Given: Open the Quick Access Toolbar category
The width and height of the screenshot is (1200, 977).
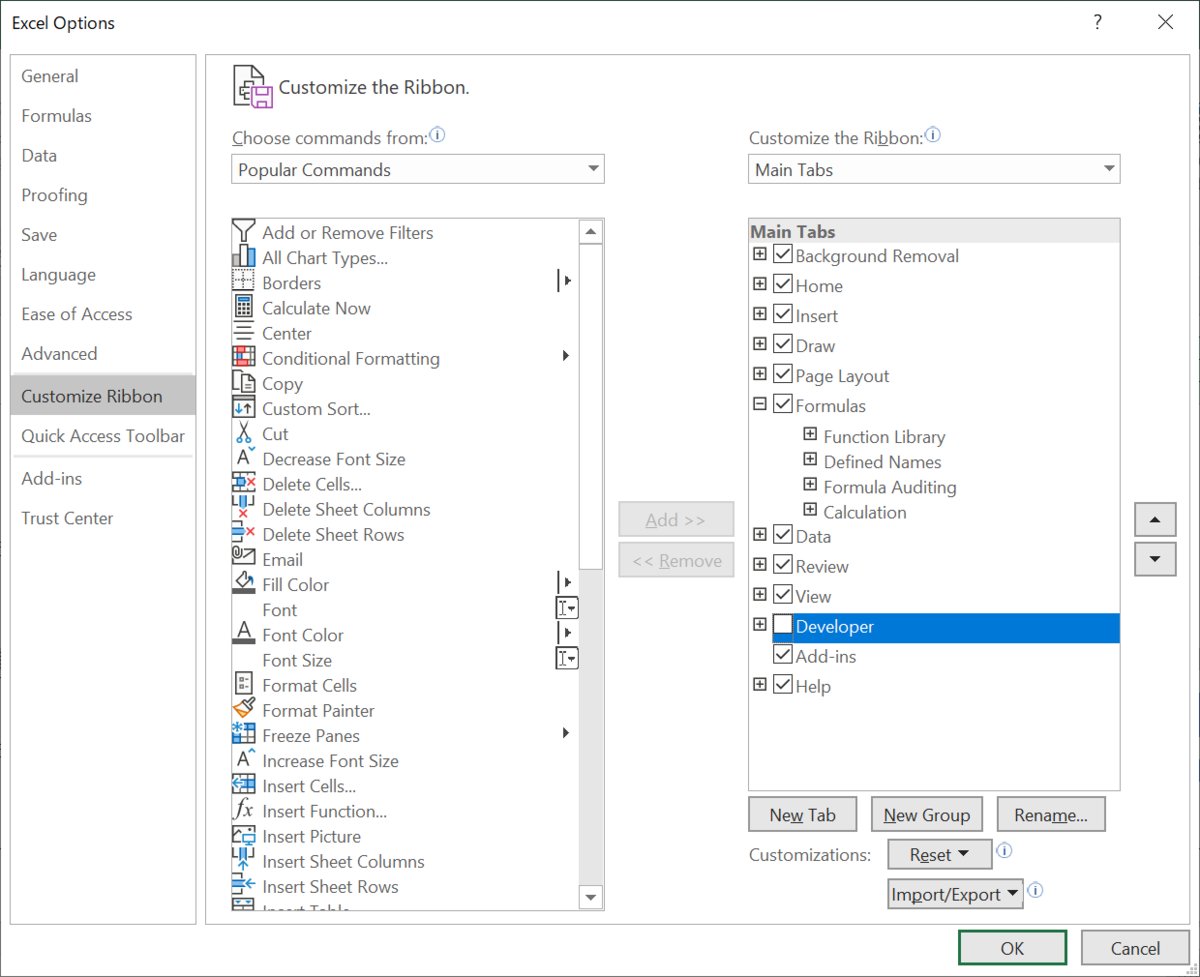Looking at the screenshot, I should 103,435.
